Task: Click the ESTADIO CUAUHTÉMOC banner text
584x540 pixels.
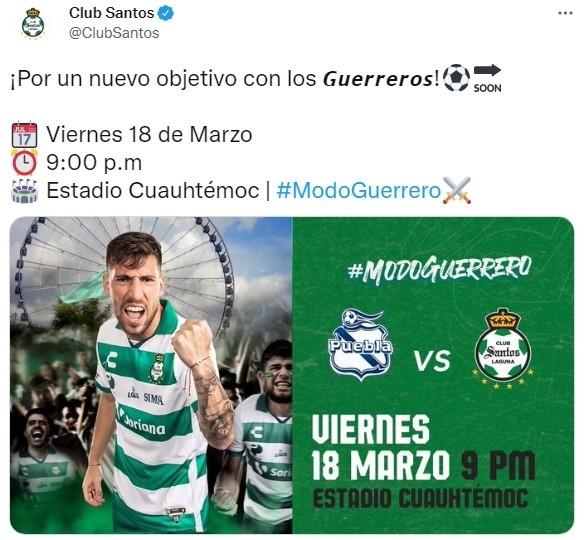Action: click(x=420, y=498)
